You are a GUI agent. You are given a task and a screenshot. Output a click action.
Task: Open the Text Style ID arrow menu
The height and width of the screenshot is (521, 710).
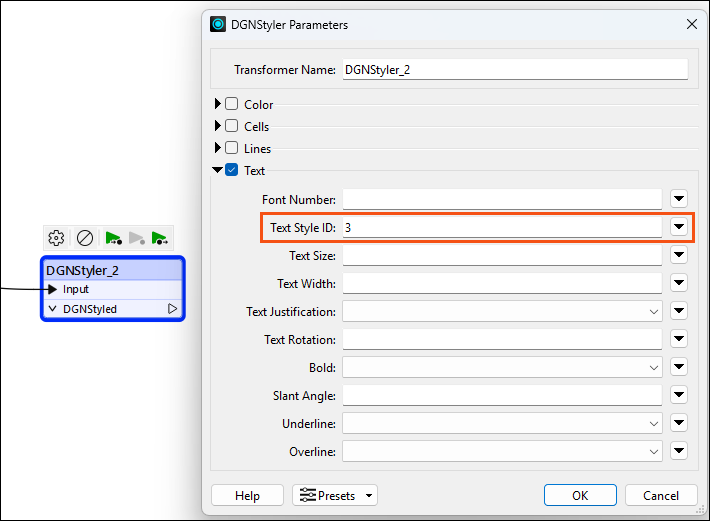(679, 226)
